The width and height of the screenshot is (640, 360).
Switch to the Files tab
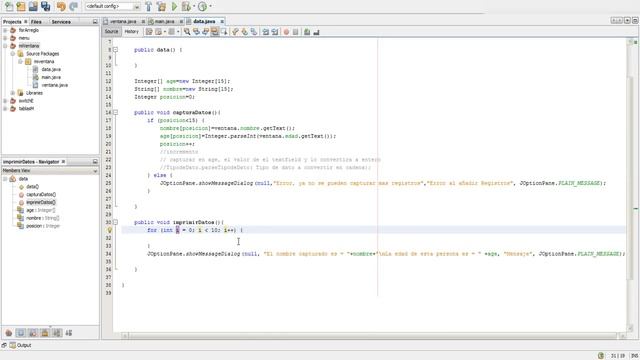tap(36, 22)
